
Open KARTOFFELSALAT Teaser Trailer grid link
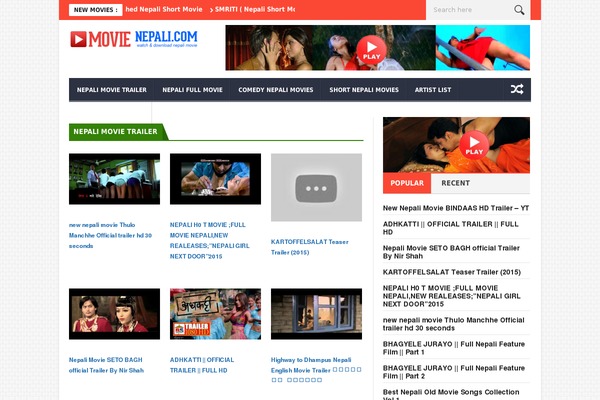click(x=310, y=247)
